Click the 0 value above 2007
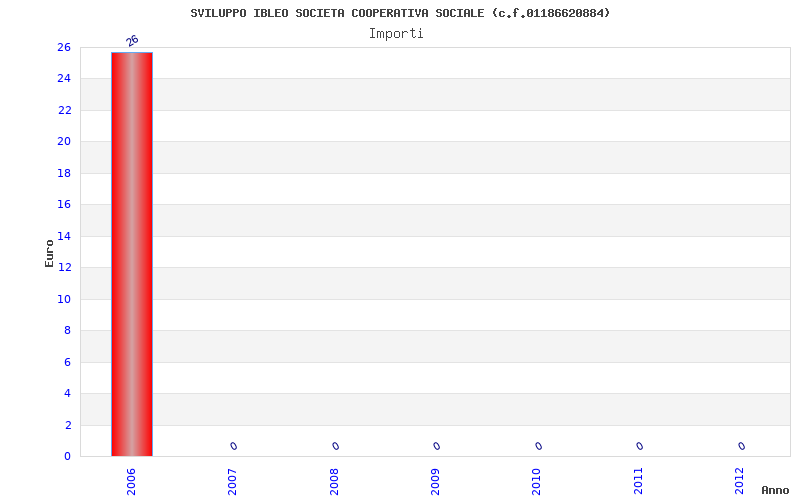800x500 pixels. 234,446
